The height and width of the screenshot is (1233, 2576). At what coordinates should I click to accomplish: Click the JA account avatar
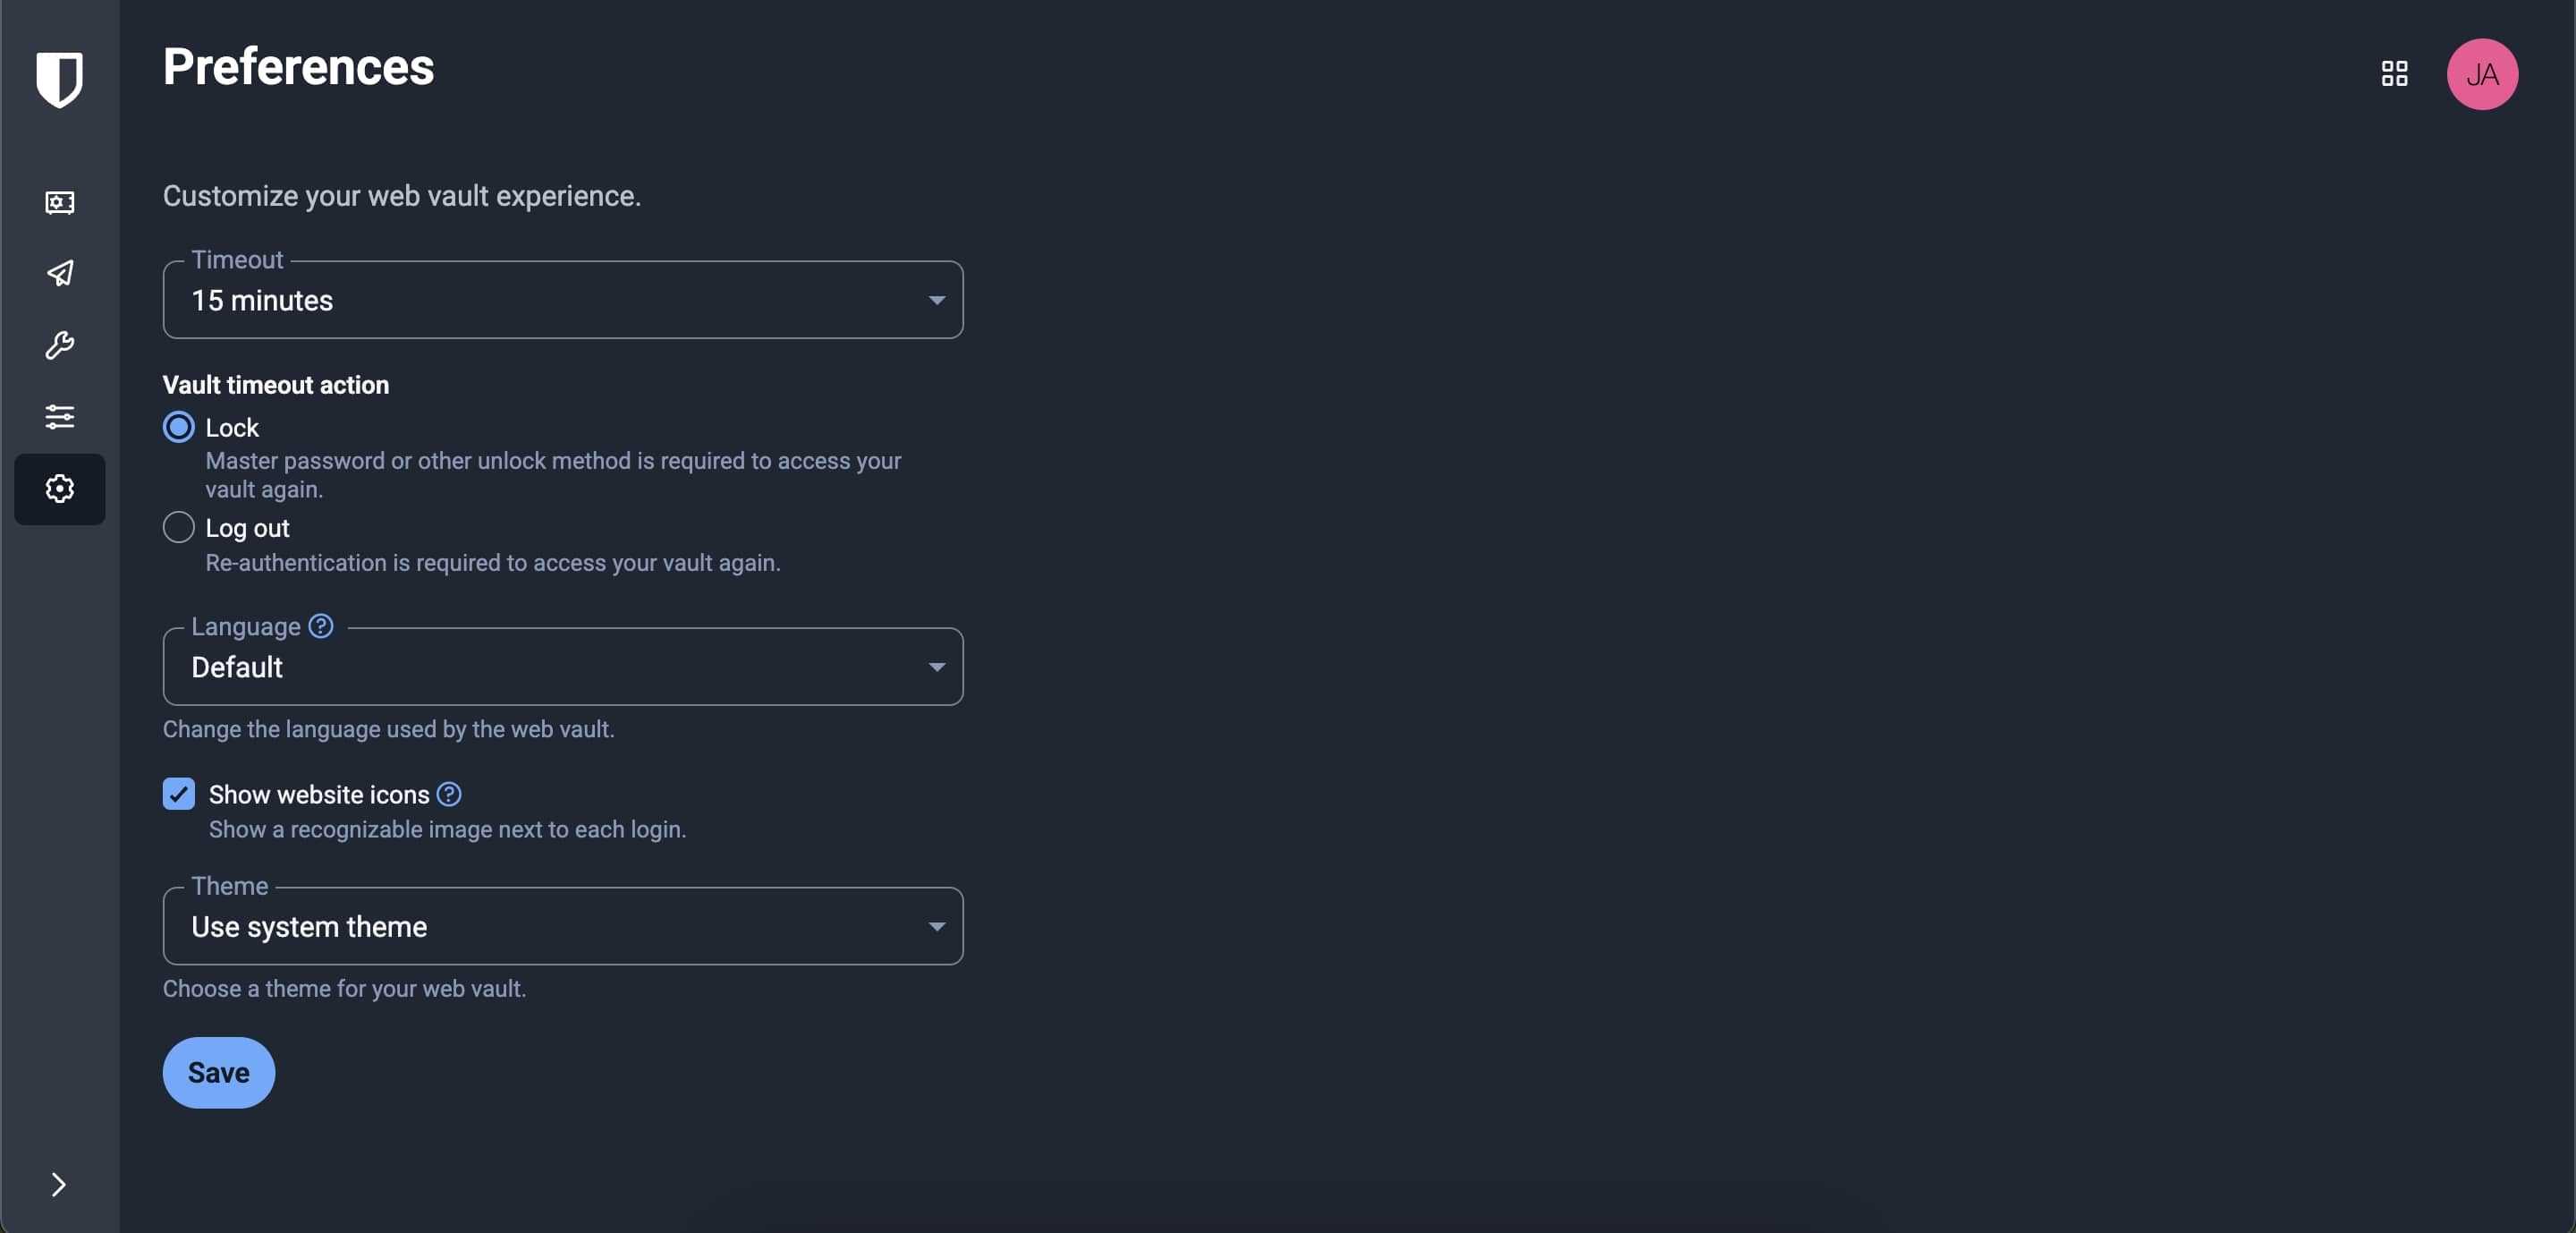tap(2481, 74)
